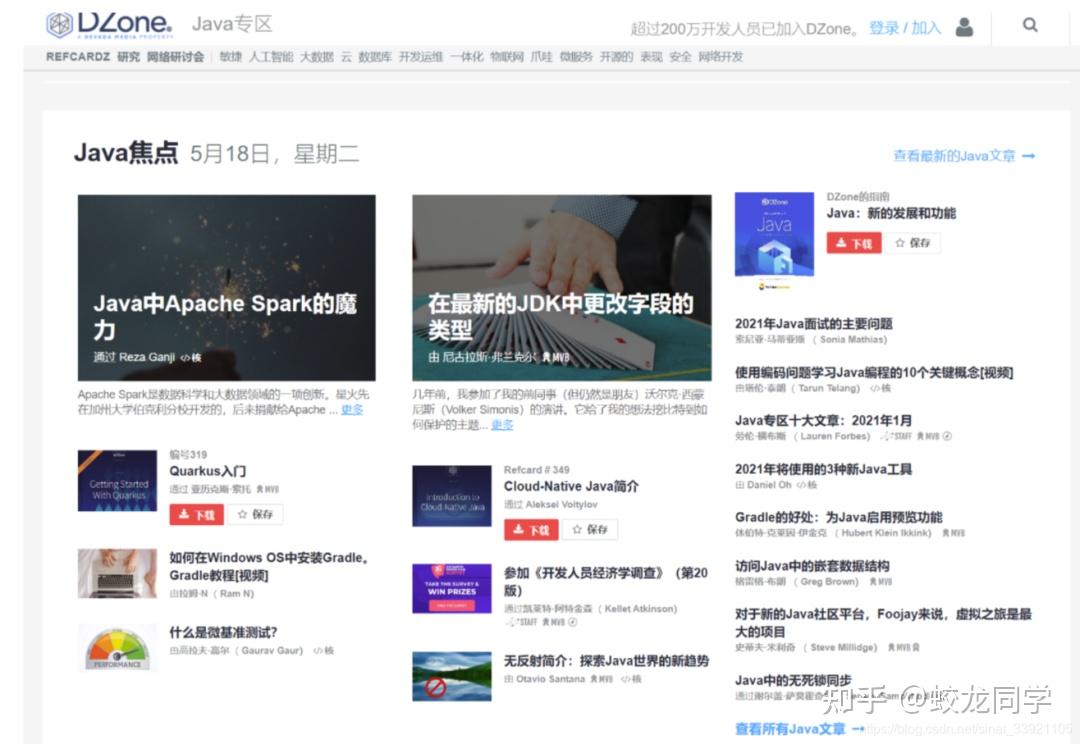Click the search magnifier icon

coord(1030,25)
